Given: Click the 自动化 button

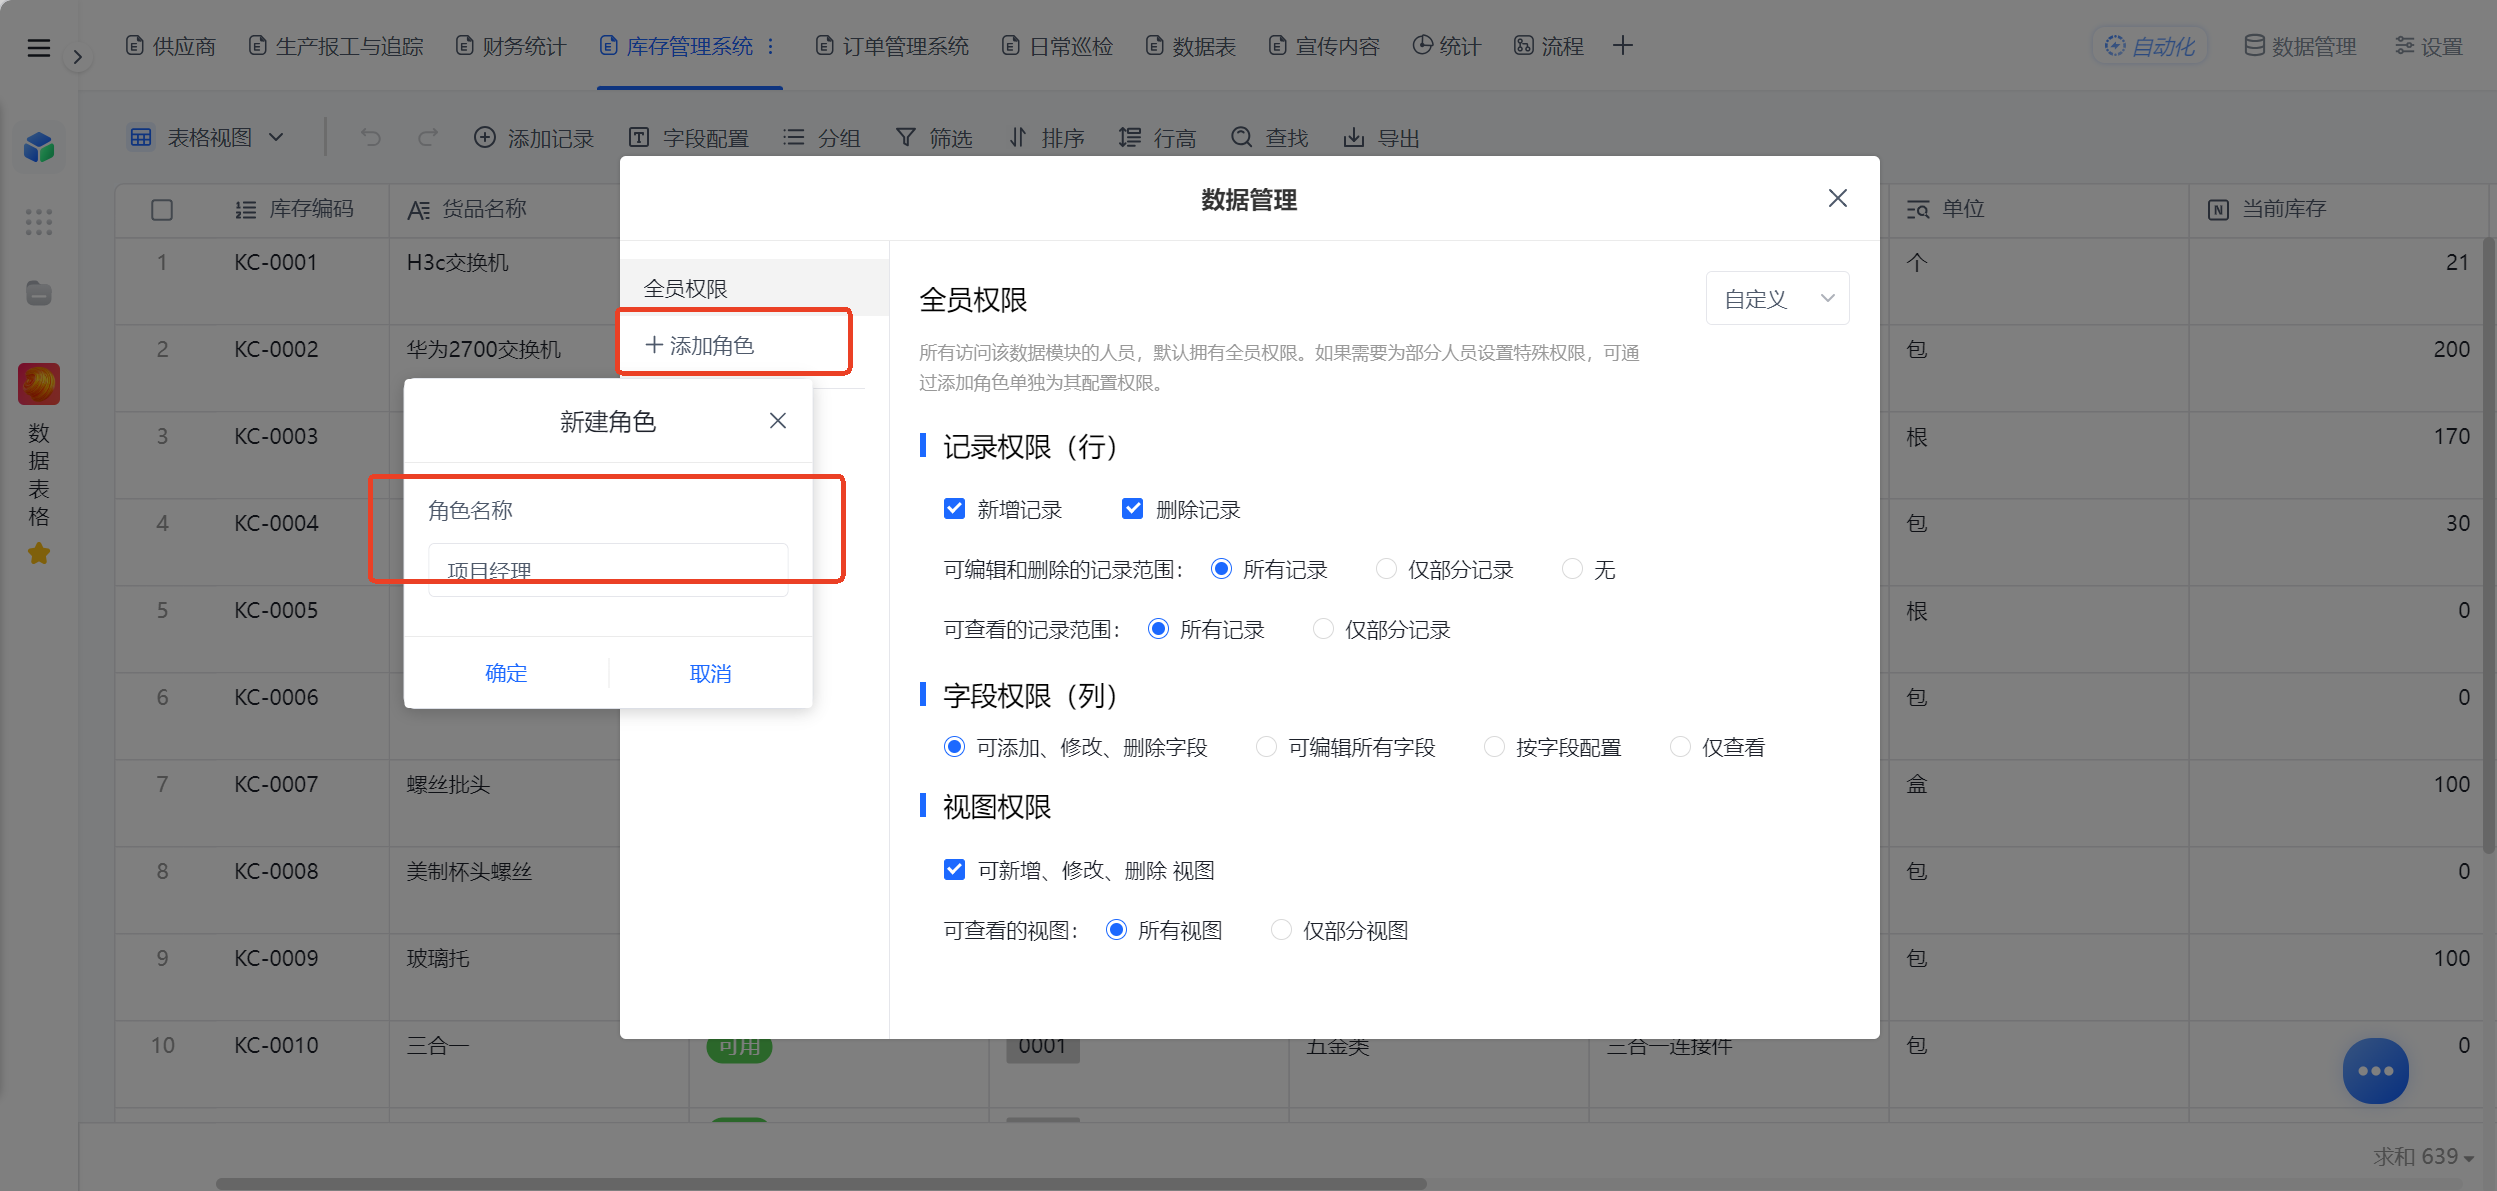Looking at the screenshot, I should (2150, 46).
